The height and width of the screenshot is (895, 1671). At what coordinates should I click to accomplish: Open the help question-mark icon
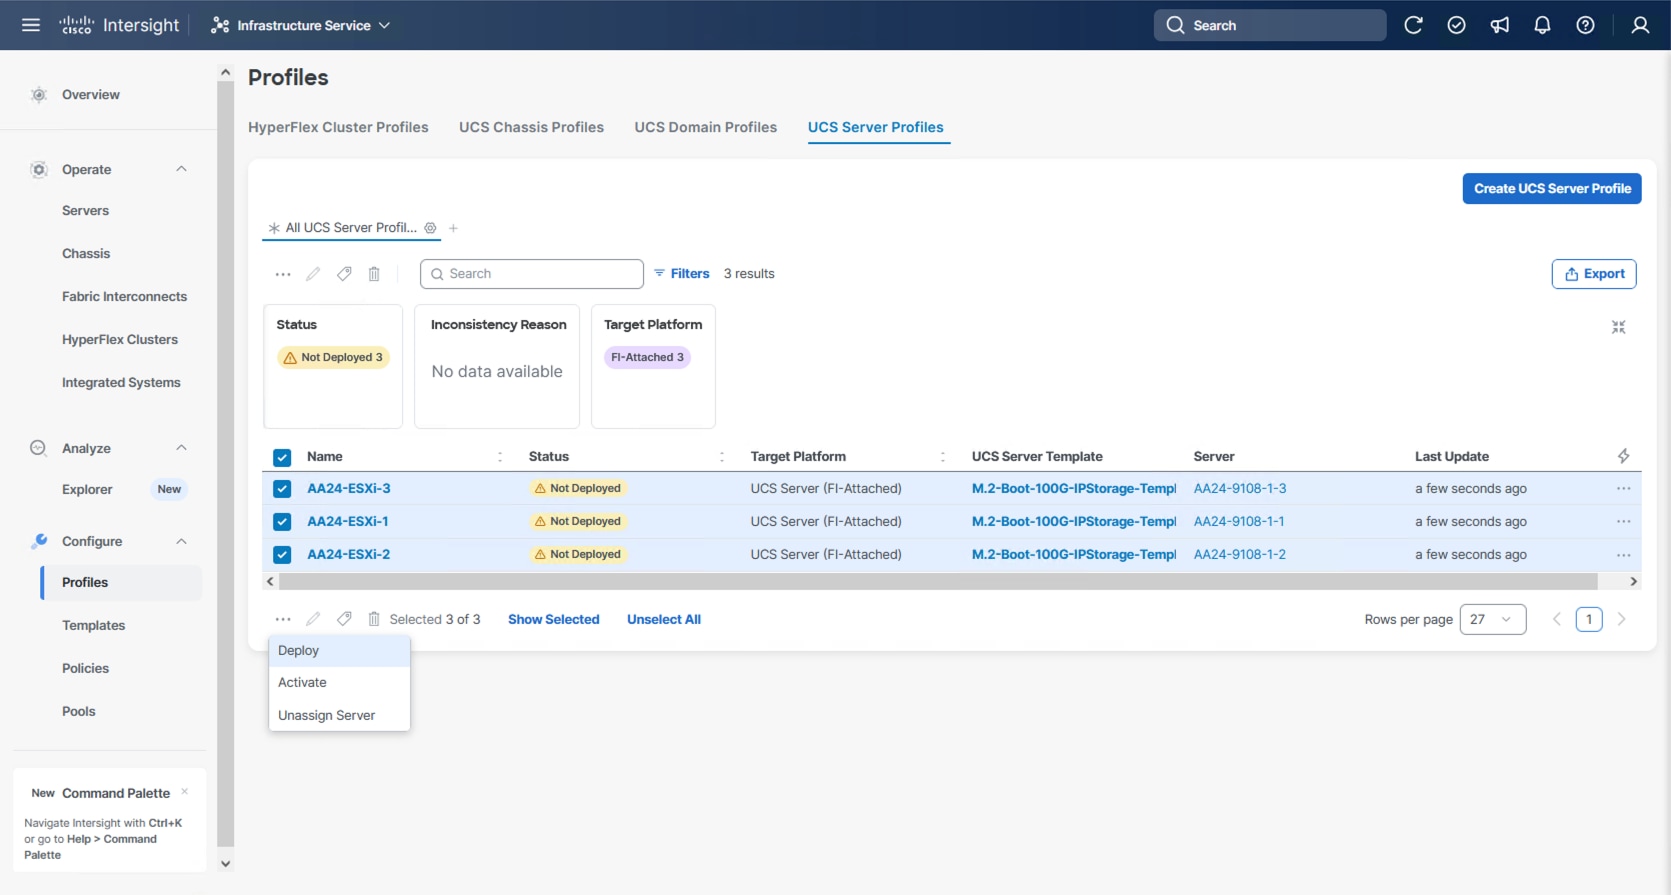[x=1585, y=25]
